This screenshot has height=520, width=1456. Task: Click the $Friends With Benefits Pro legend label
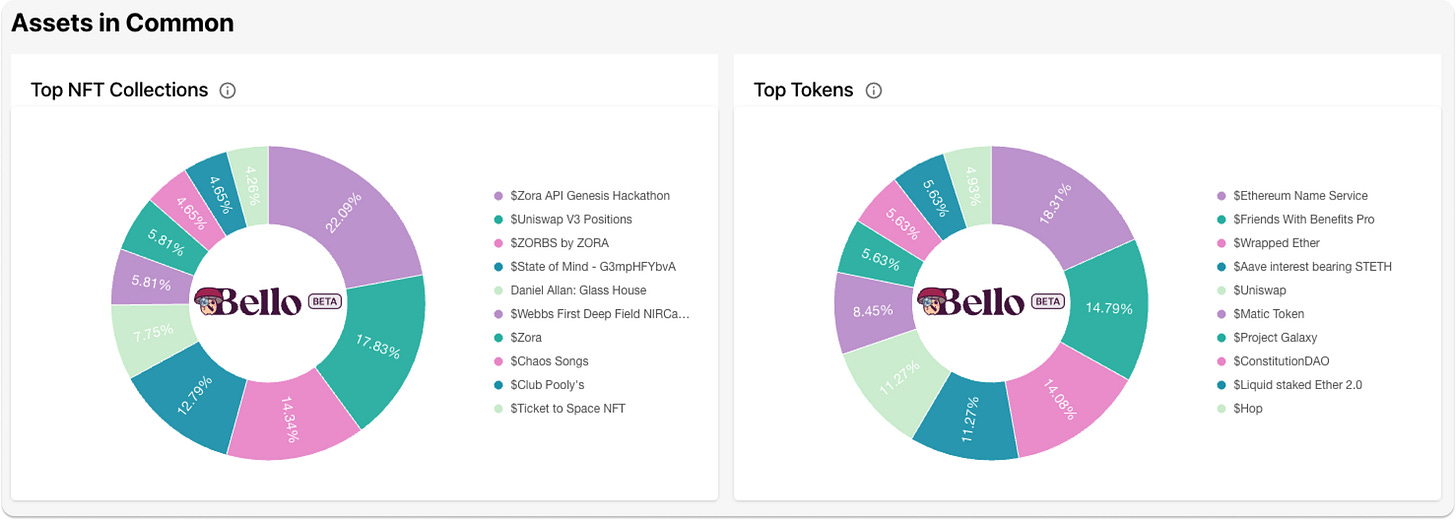[1303, 219]
